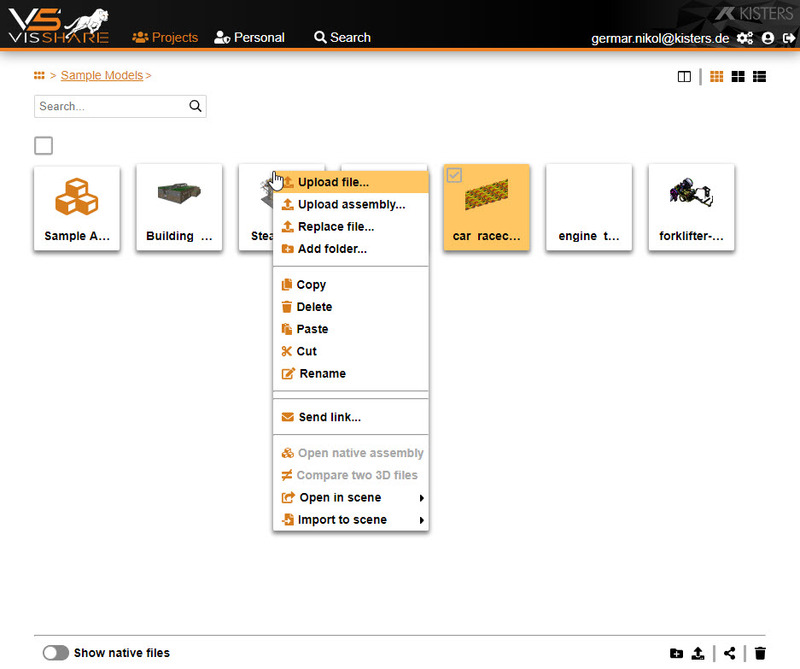Viewport: 800px width, 669px height.
Task: Open the user profile icon
Action: tap(768, 38)
